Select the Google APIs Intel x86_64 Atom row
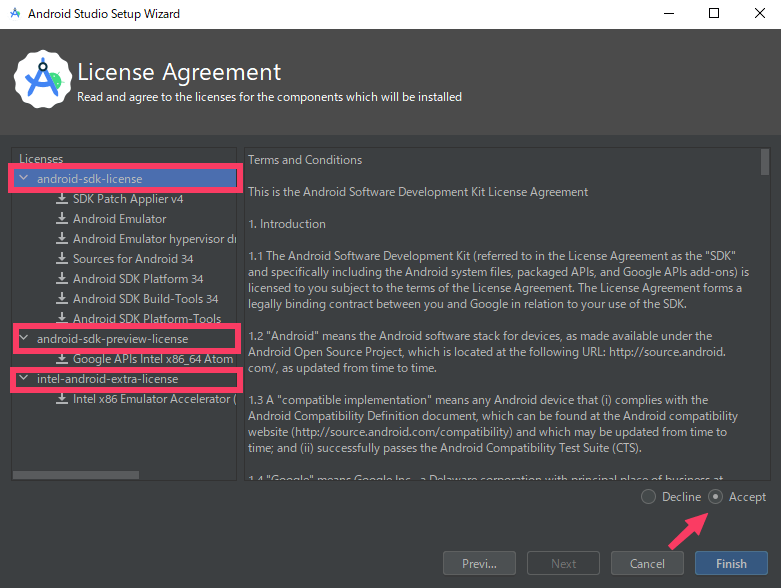 pos(125,358)
